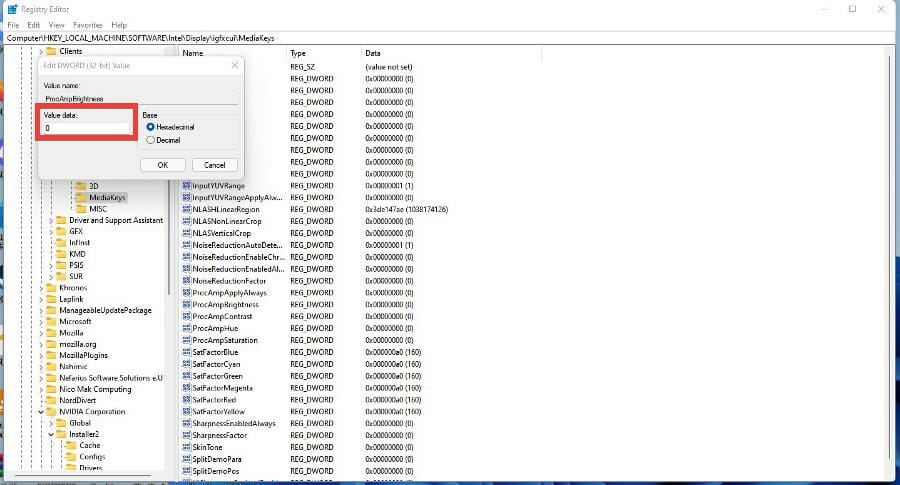Click the folder icon for Mozilla

(x=51, y=333)
